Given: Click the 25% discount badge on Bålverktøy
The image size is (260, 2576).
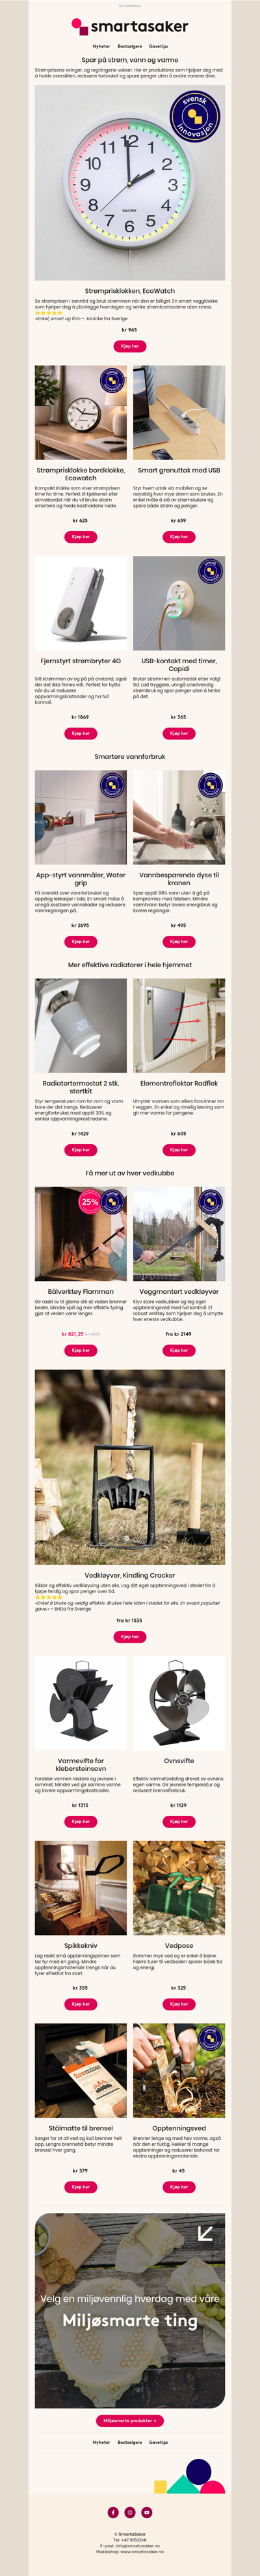Looking at the screenshot, I should [x=90, y=1202].
